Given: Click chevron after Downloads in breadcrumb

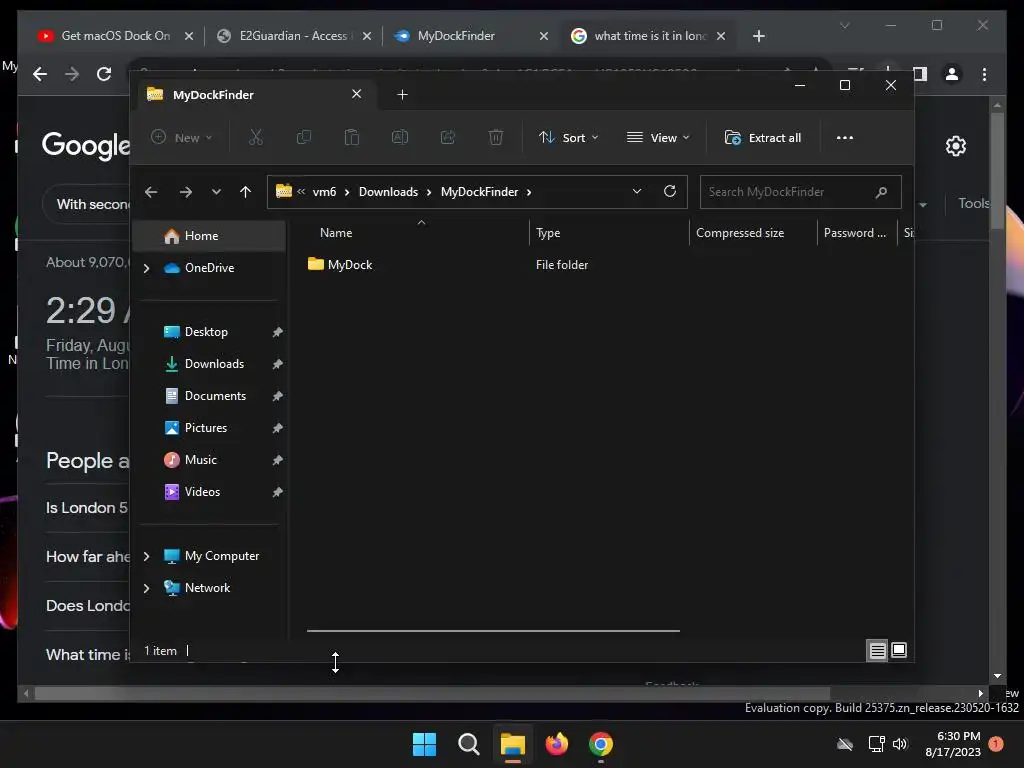Looking at the screenshot, I should (x=429, y=192).
